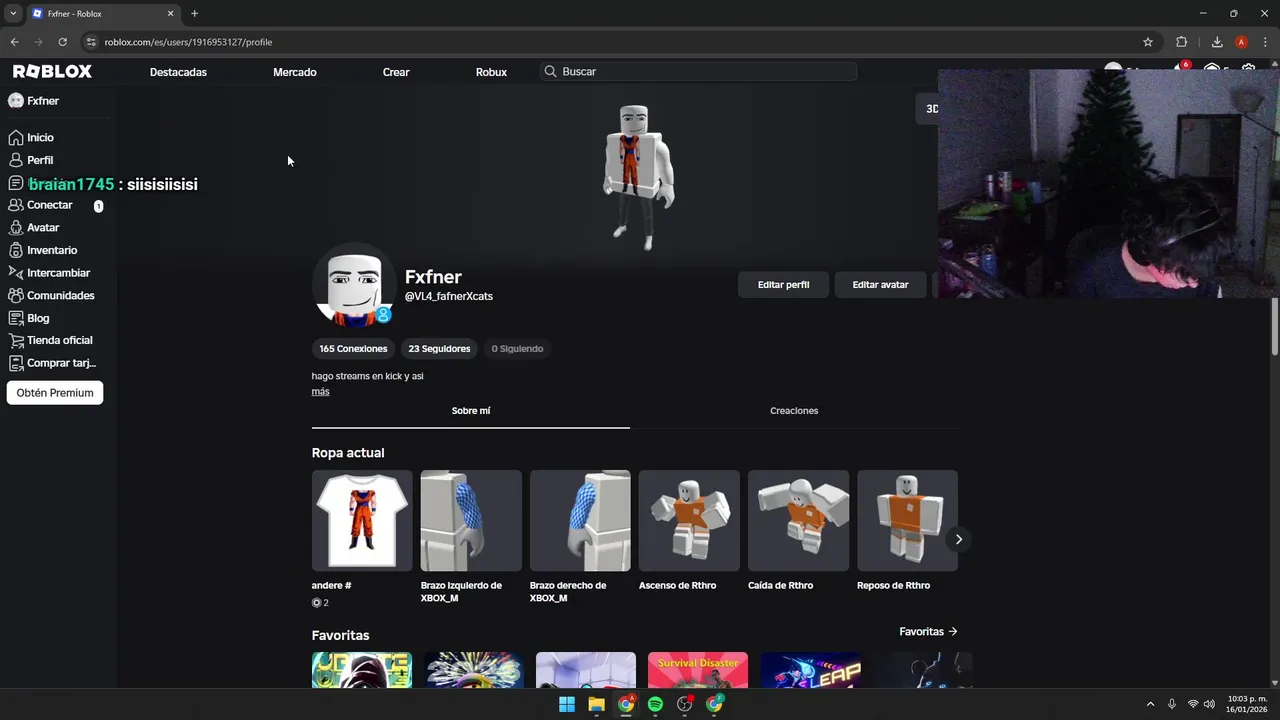Open andere # shirt thumbnail
Screen dimensions: 1280x720
point(362,520)
